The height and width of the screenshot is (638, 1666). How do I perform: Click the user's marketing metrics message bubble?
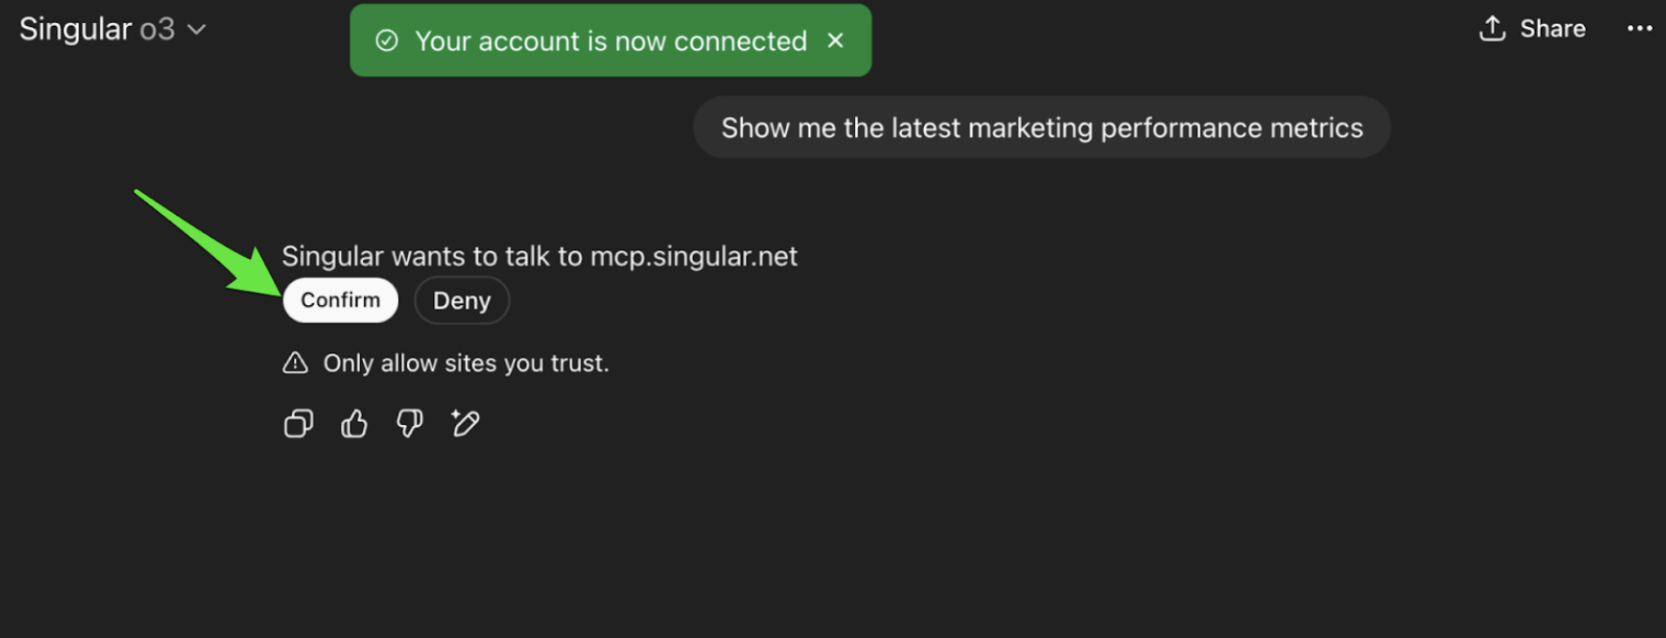(1041, 127)
